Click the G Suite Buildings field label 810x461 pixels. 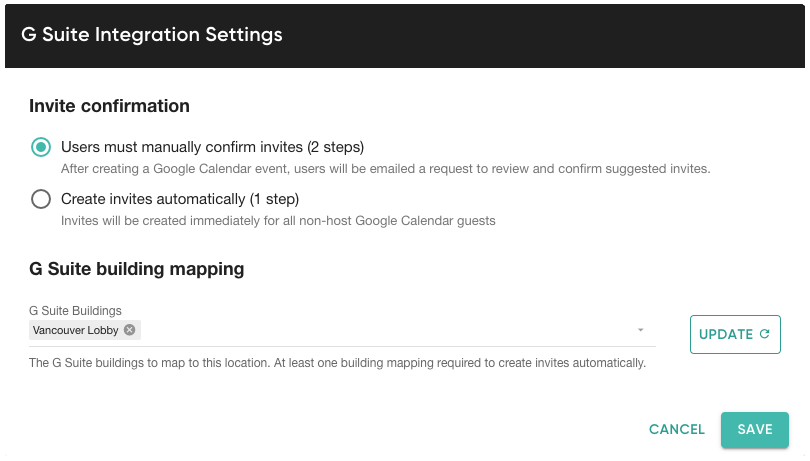75,311
